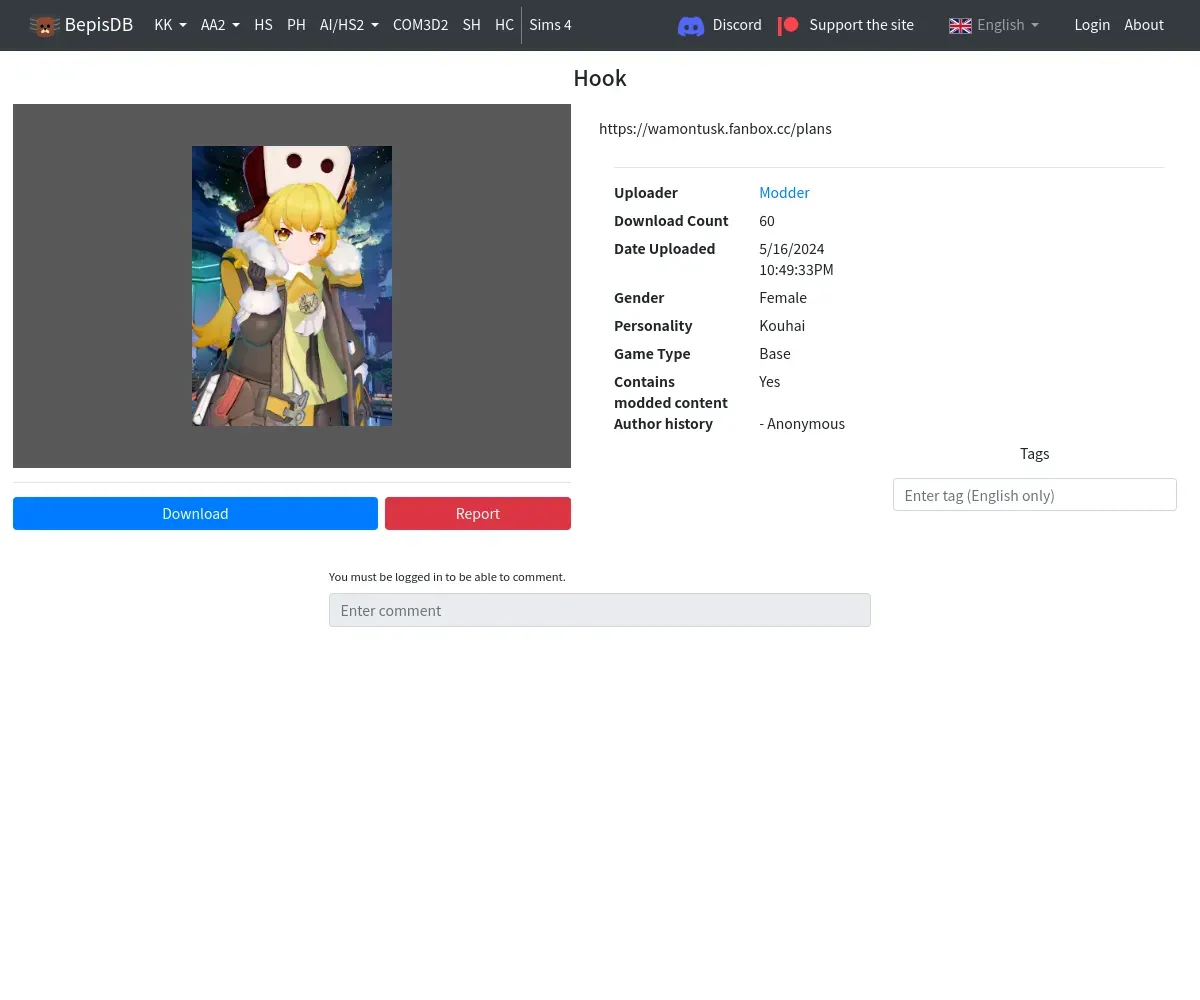Click the Uploader label

coord(646,193)
